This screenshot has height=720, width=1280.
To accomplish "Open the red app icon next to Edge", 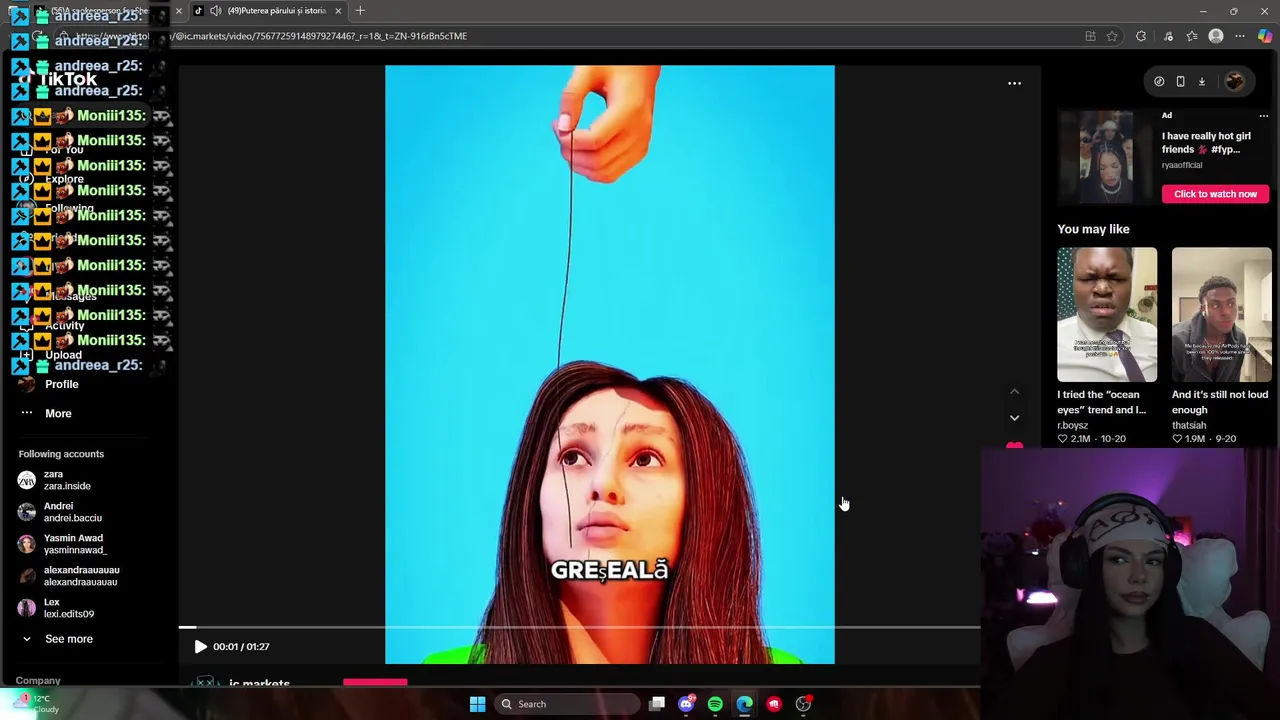I will pyautogui.click(x=774, y=704).
